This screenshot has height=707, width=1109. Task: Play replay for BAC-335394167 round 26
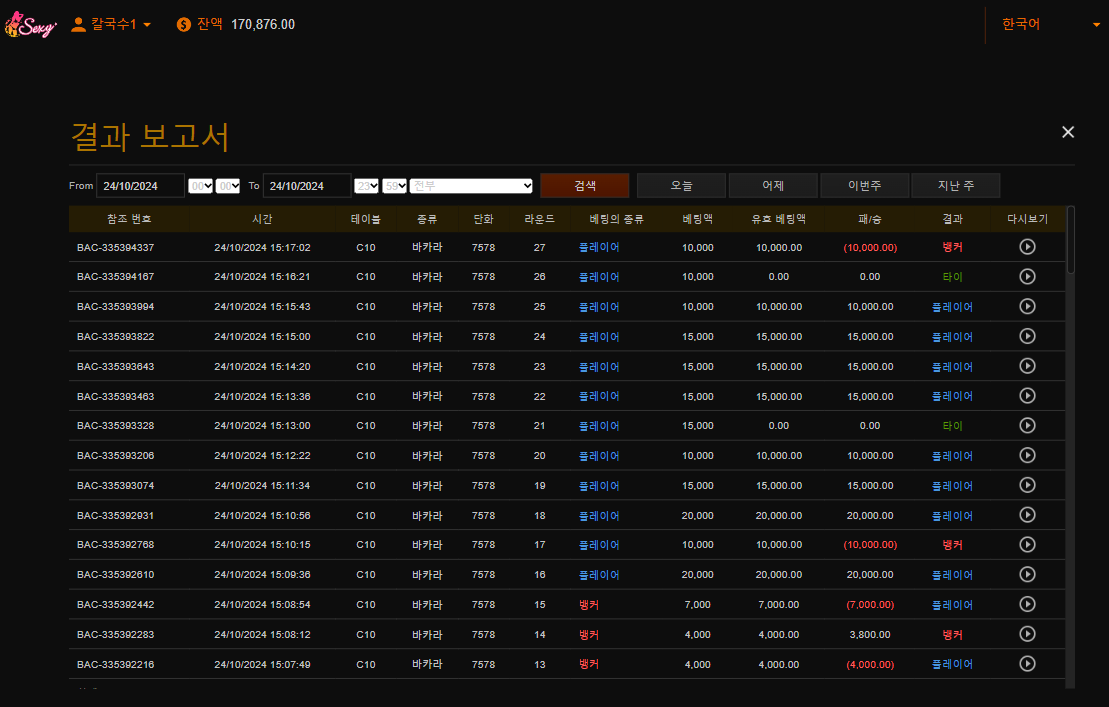tap(1027, 277)
